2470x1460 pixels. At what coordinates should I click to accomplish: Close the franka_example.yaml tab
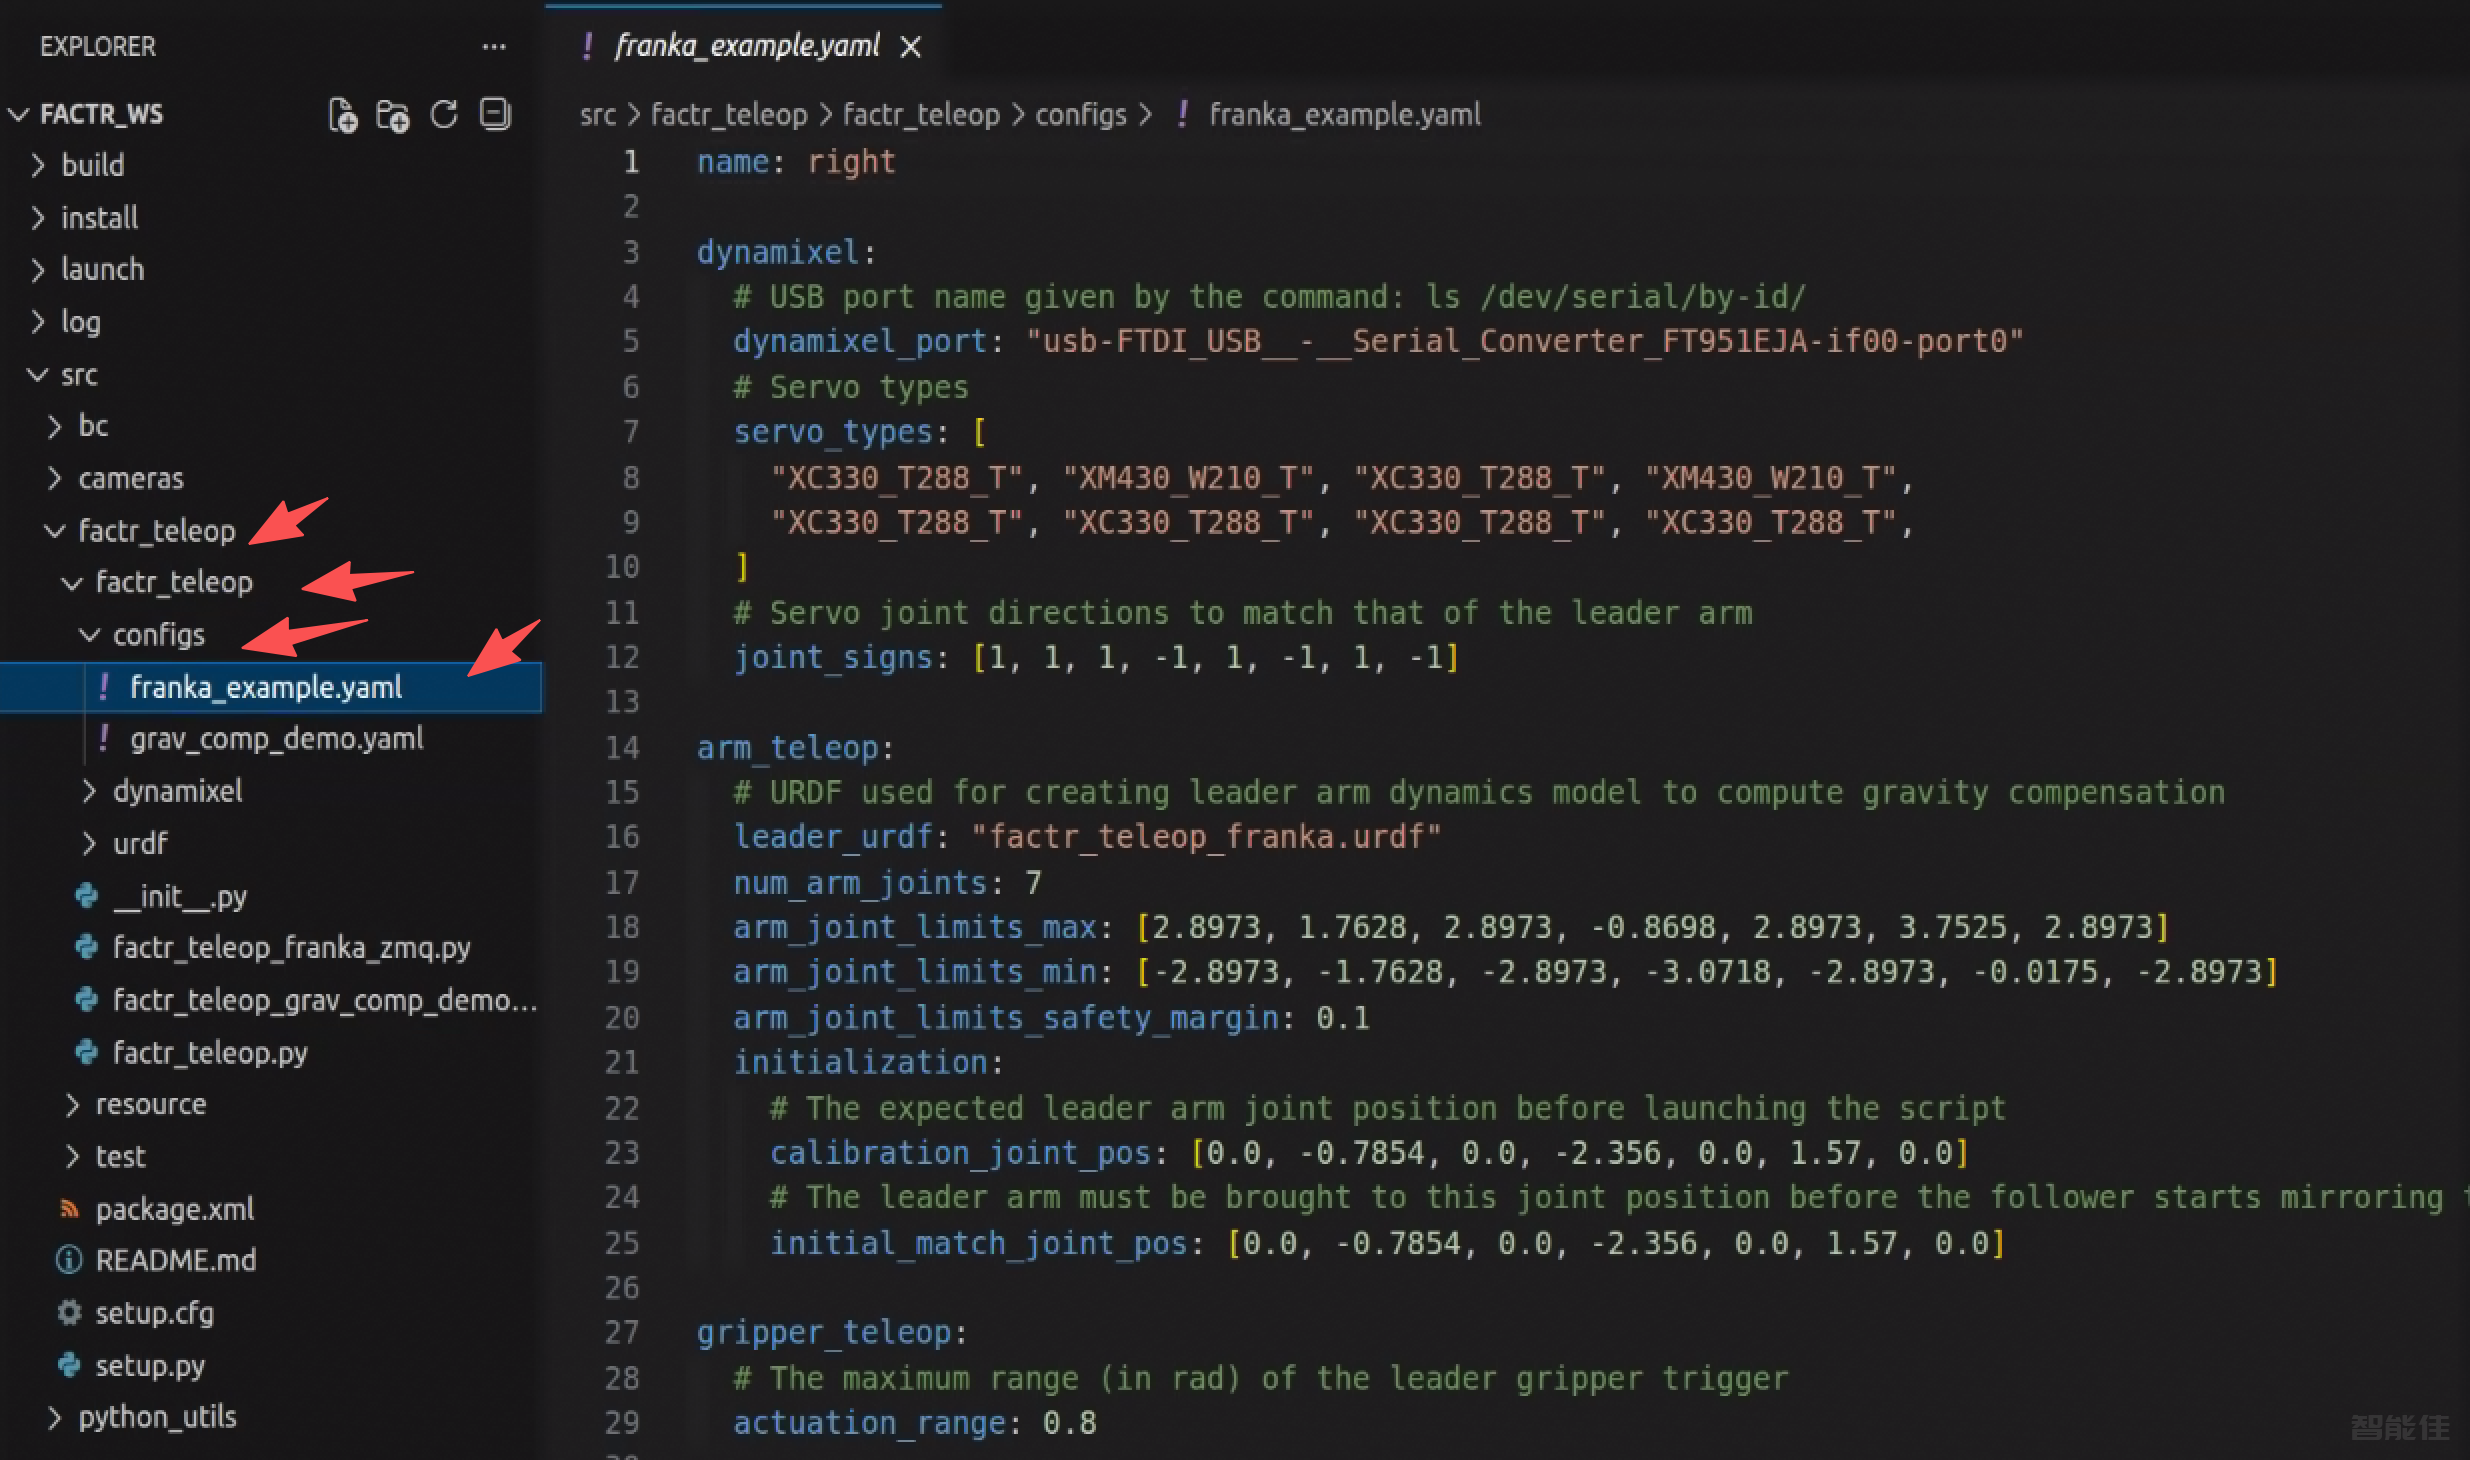click(910, 47)
